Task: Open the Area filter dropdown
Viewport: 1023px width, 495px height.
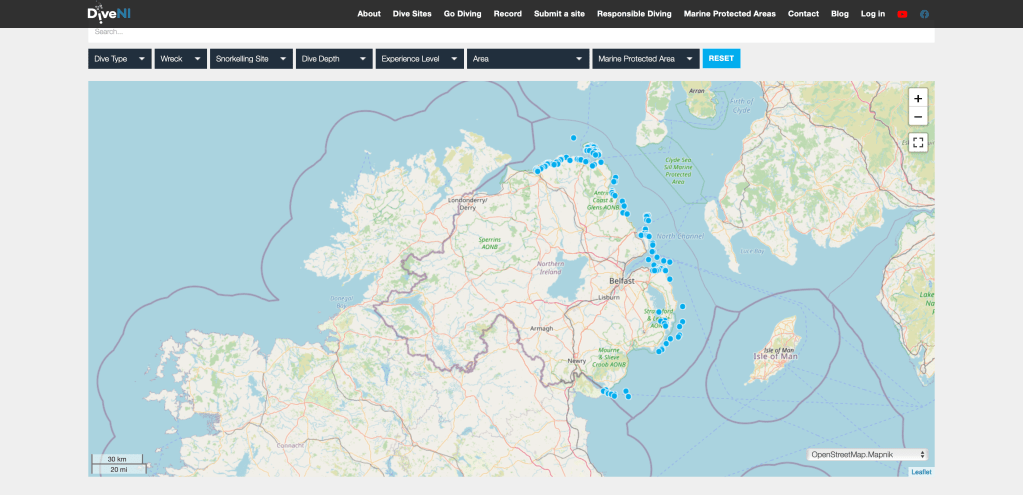Action: click(527, 59)
